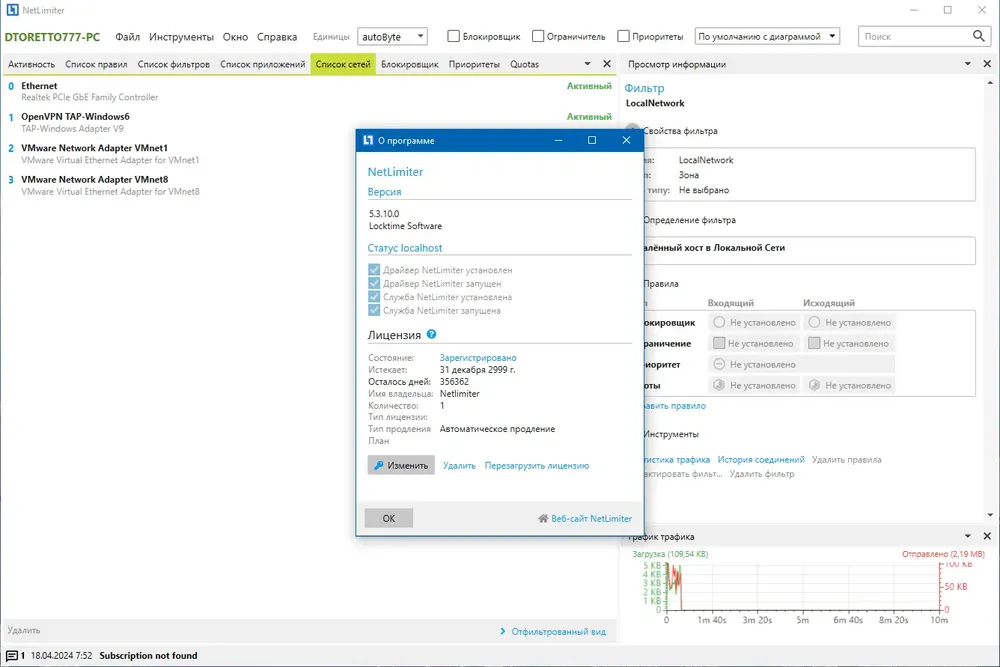The height and width of the screenshot is (667, 1000).
Task: Close the График трафика panel
Action: (x=987, y=536)
